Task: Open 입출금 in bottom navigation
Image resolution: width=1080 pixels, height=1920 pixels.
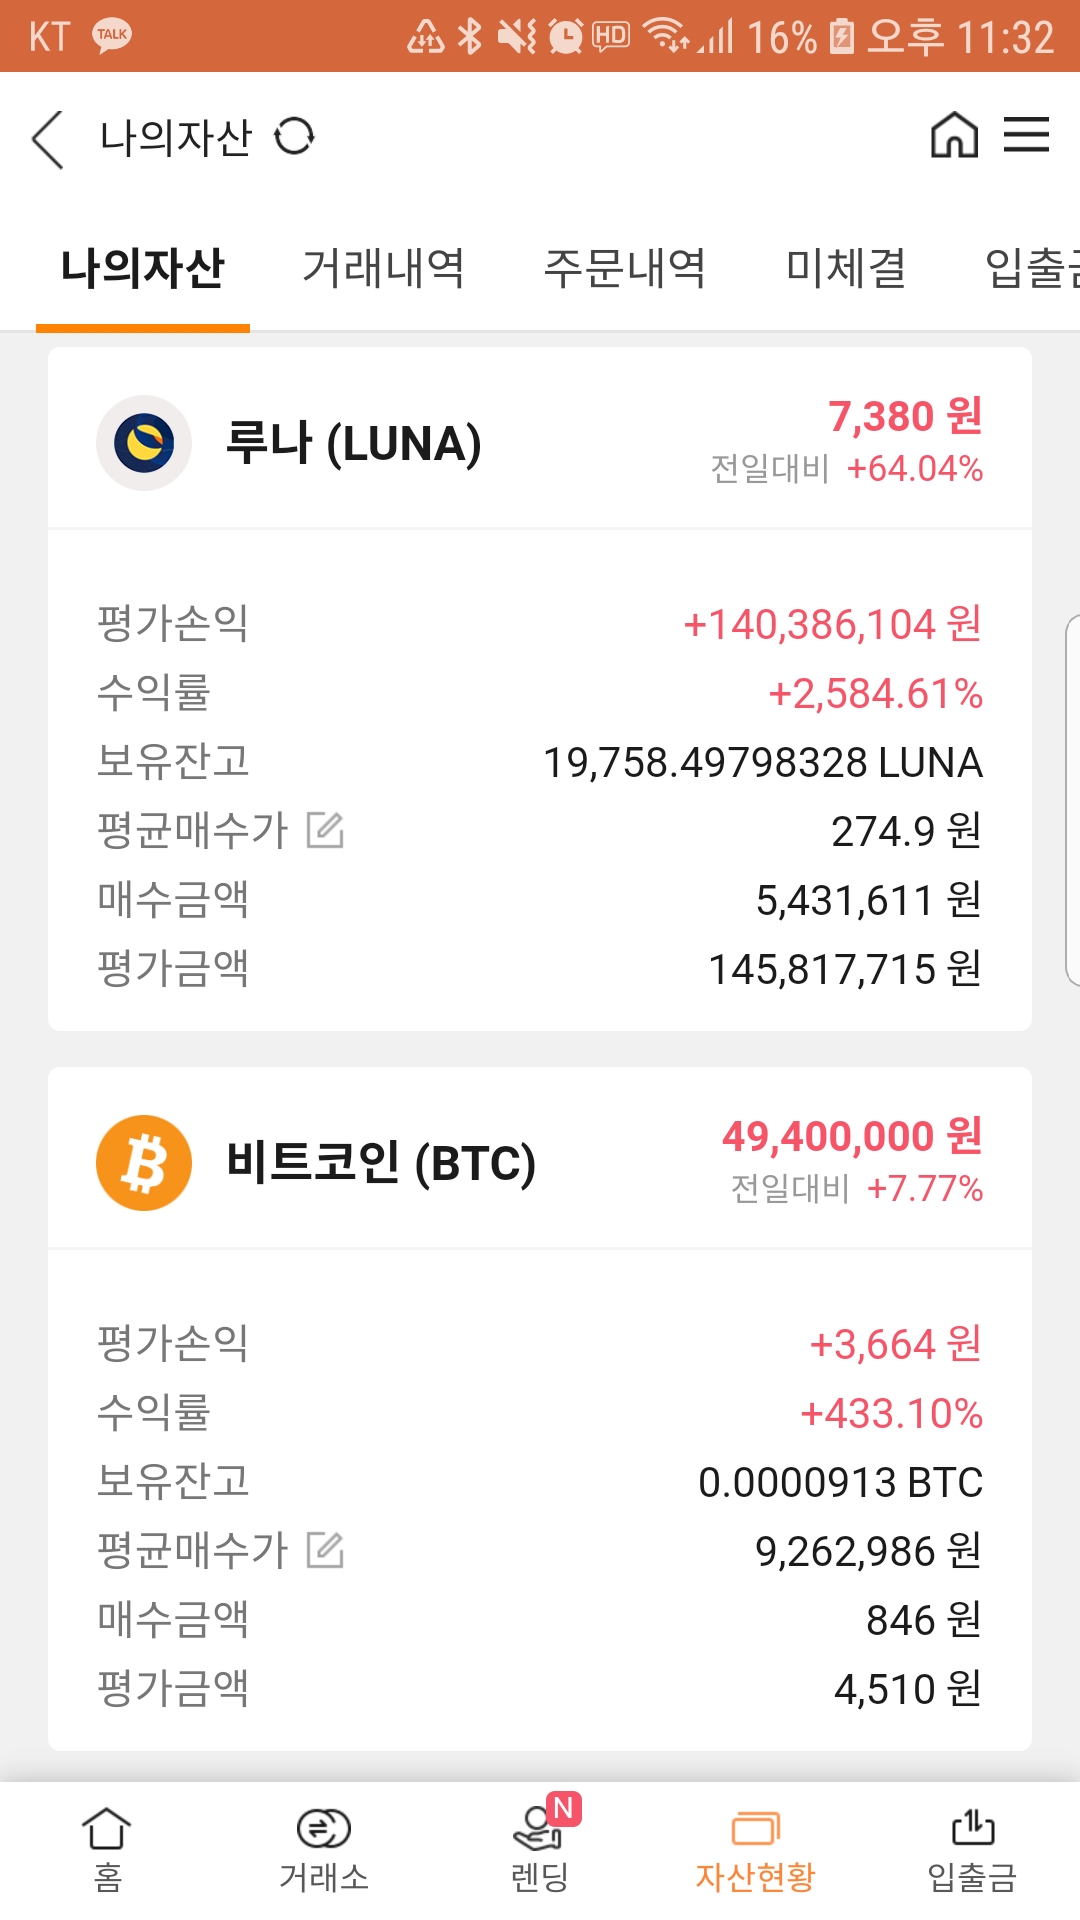Action: click(972, 1850)
